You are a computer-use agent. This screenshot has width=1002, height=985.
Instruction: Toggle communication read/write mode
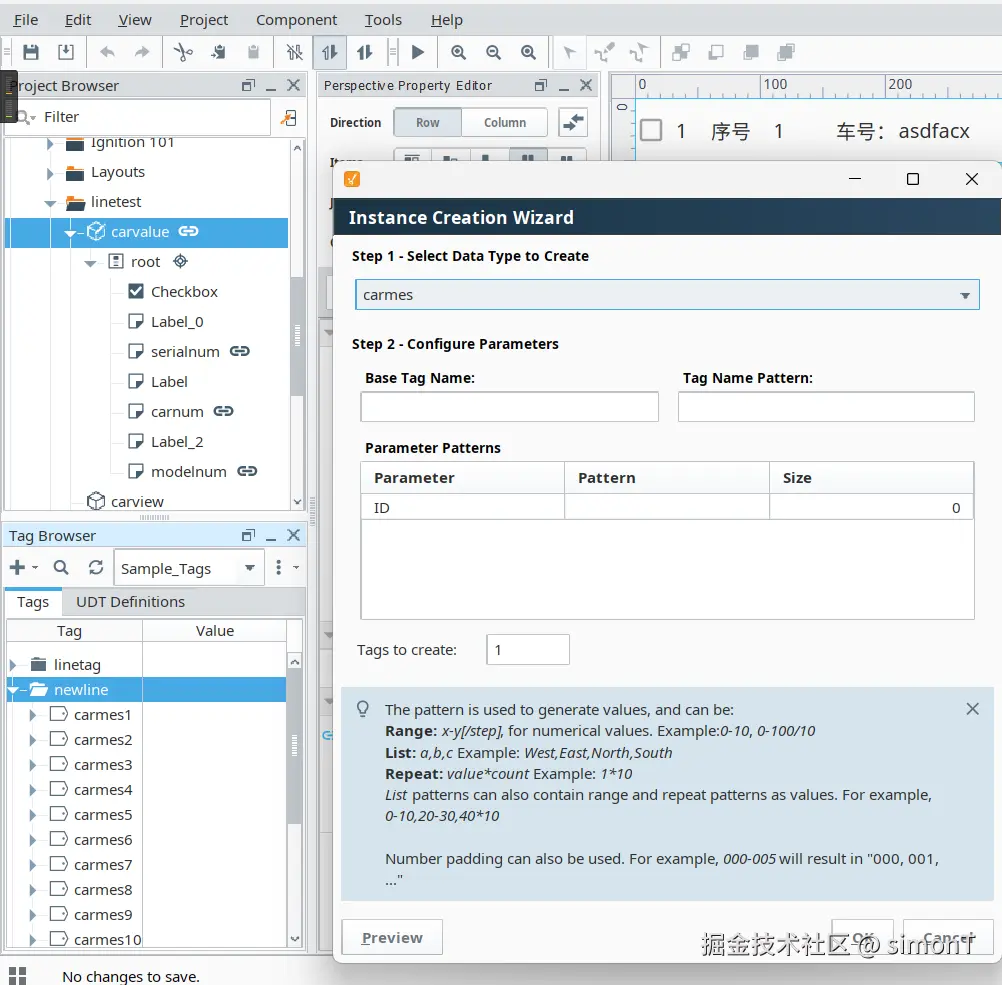[x=364, y=52]
